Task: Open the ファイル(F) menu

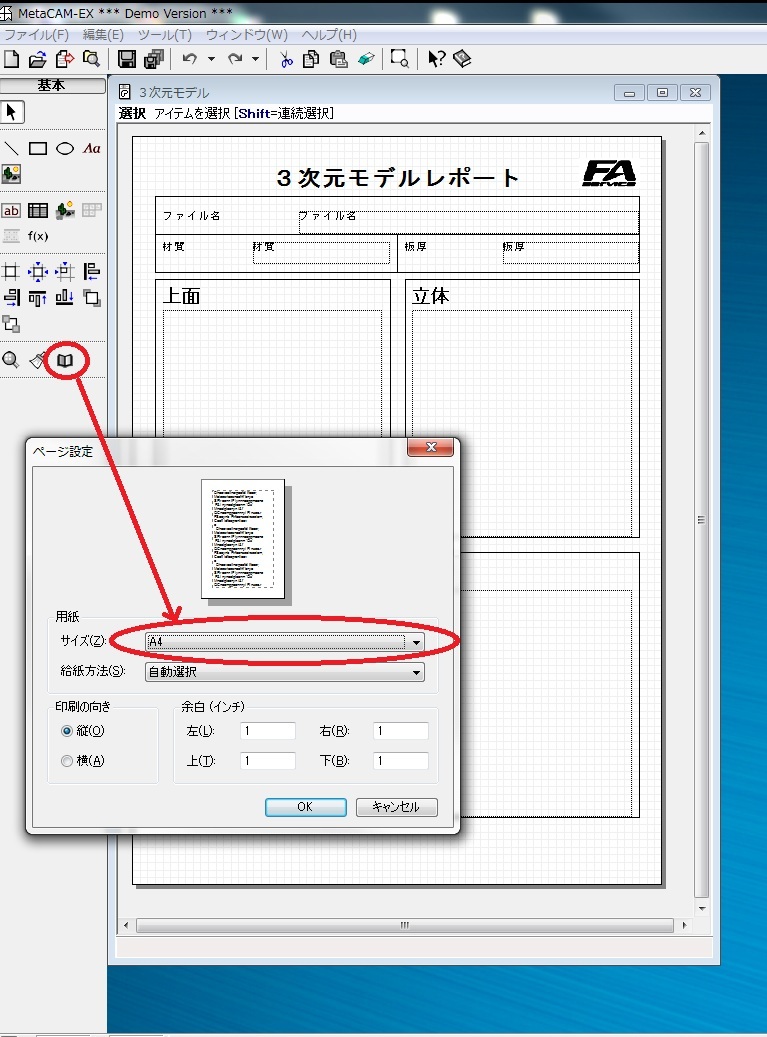Action: (x=36, y=35)
